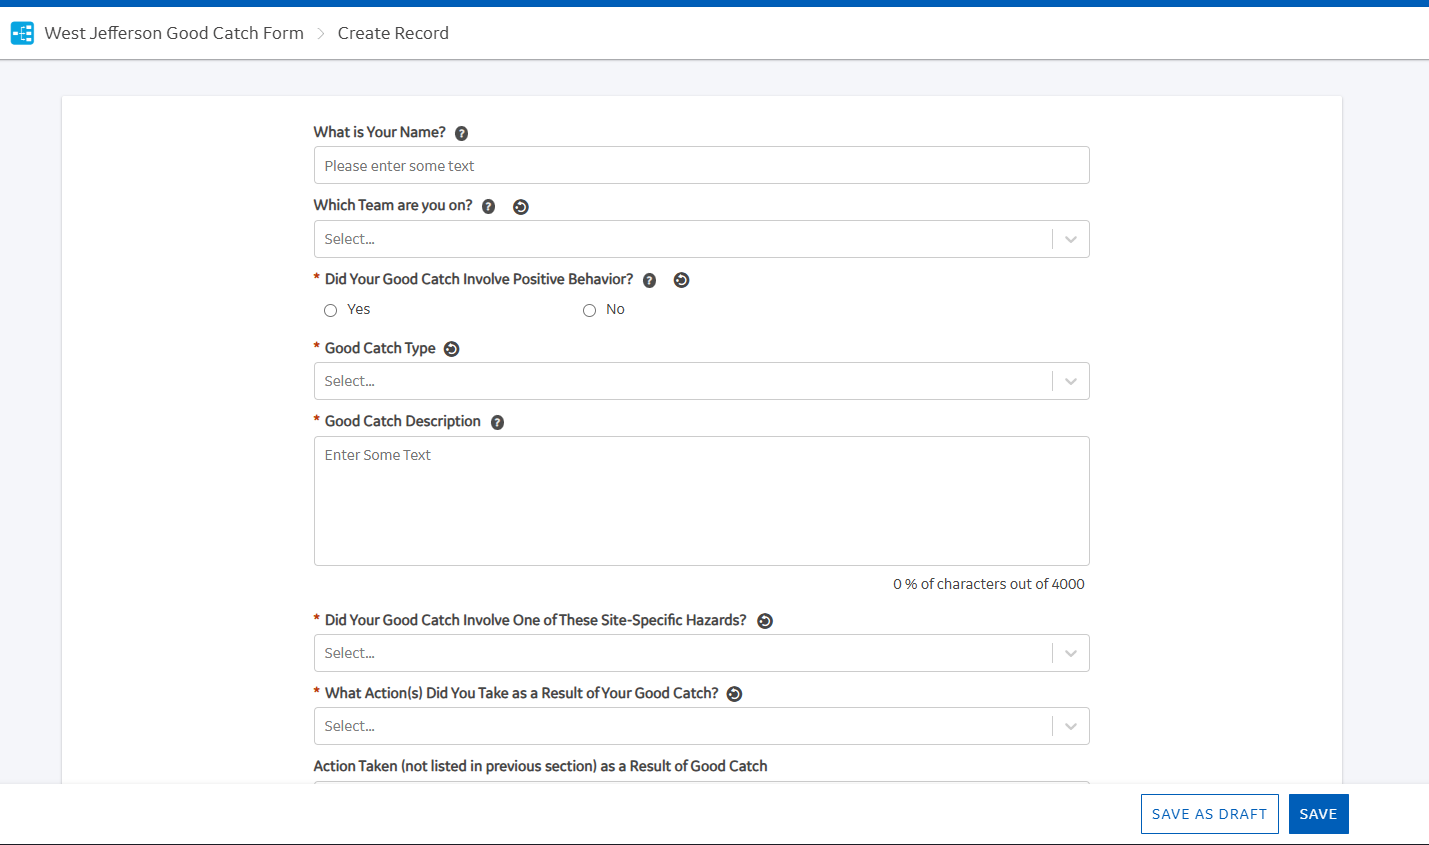Open the Good Catch Type dropdown
The width and height of the screenshot is (1429, 845).
(x=1070, y=381)
